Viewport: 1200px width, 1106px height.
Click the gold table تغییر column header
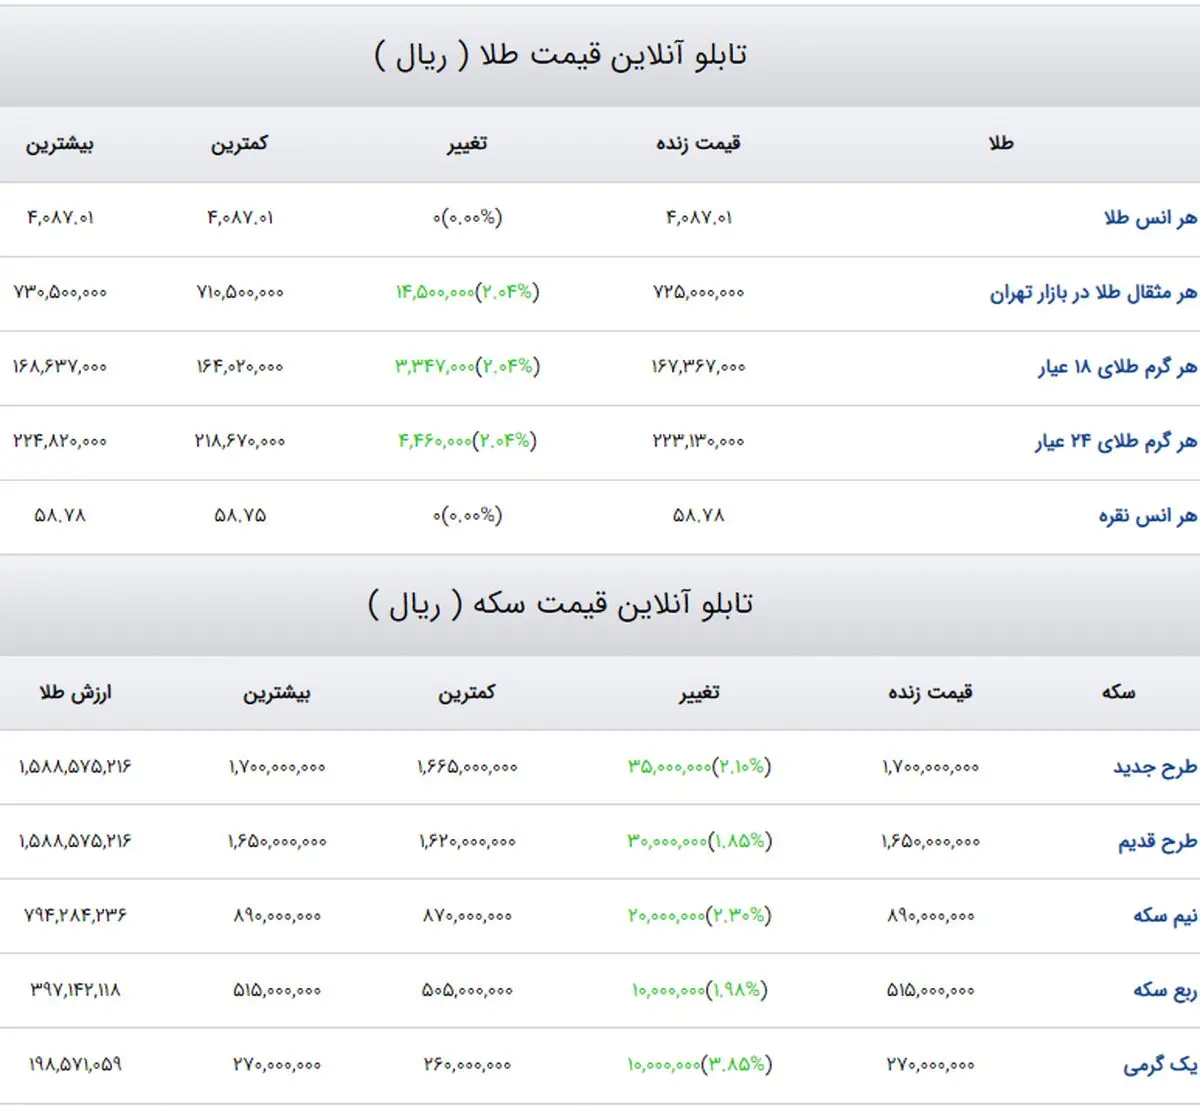point(467,144)
